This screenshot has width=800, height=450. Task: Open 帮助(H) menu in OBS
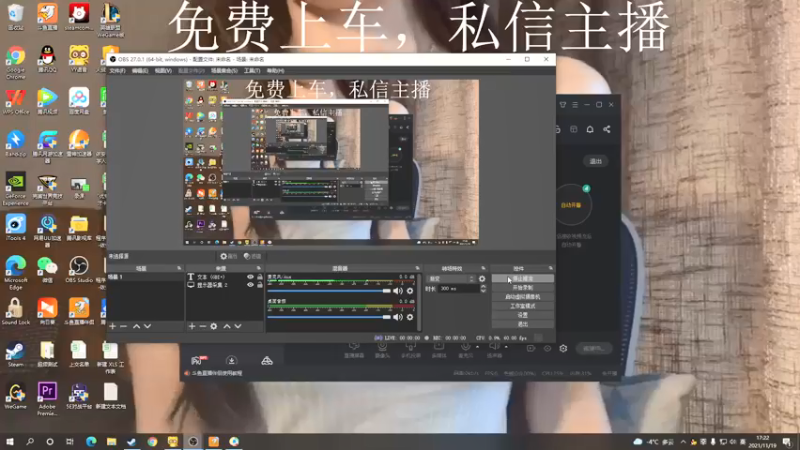point(276,71)
